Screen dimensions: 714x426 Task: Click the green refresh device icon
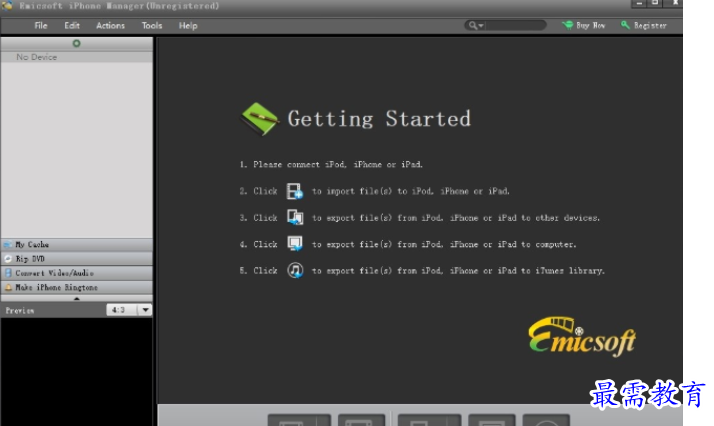click(x=76, y=43)
